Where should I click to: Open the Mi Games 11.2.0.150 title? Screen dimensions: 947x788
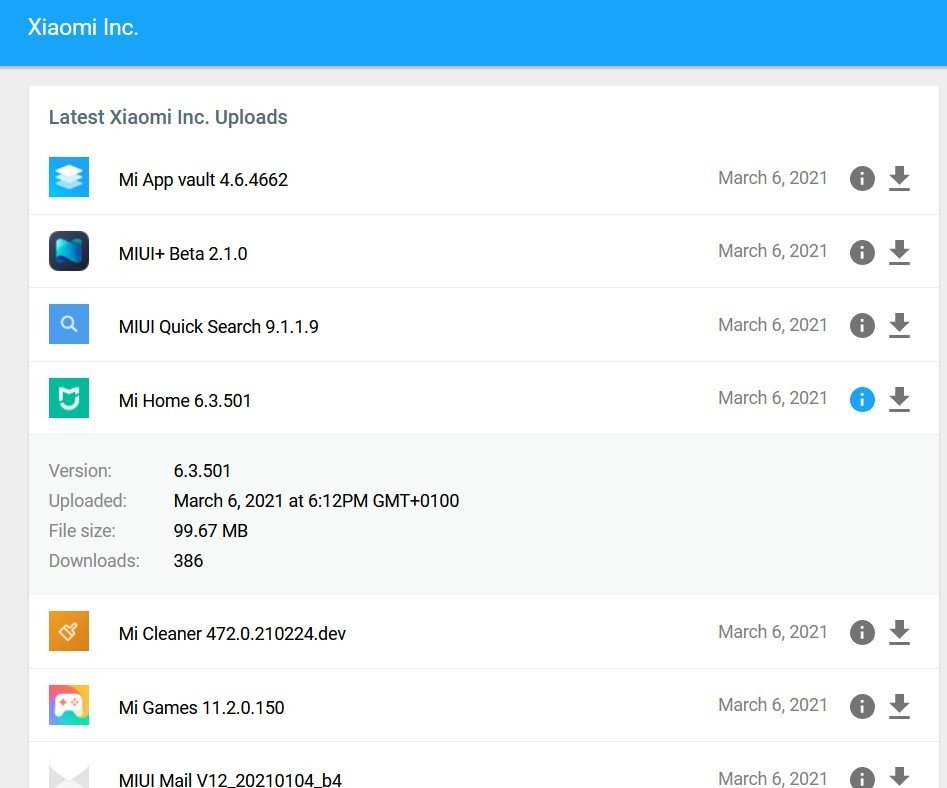(x=202, y=707)
